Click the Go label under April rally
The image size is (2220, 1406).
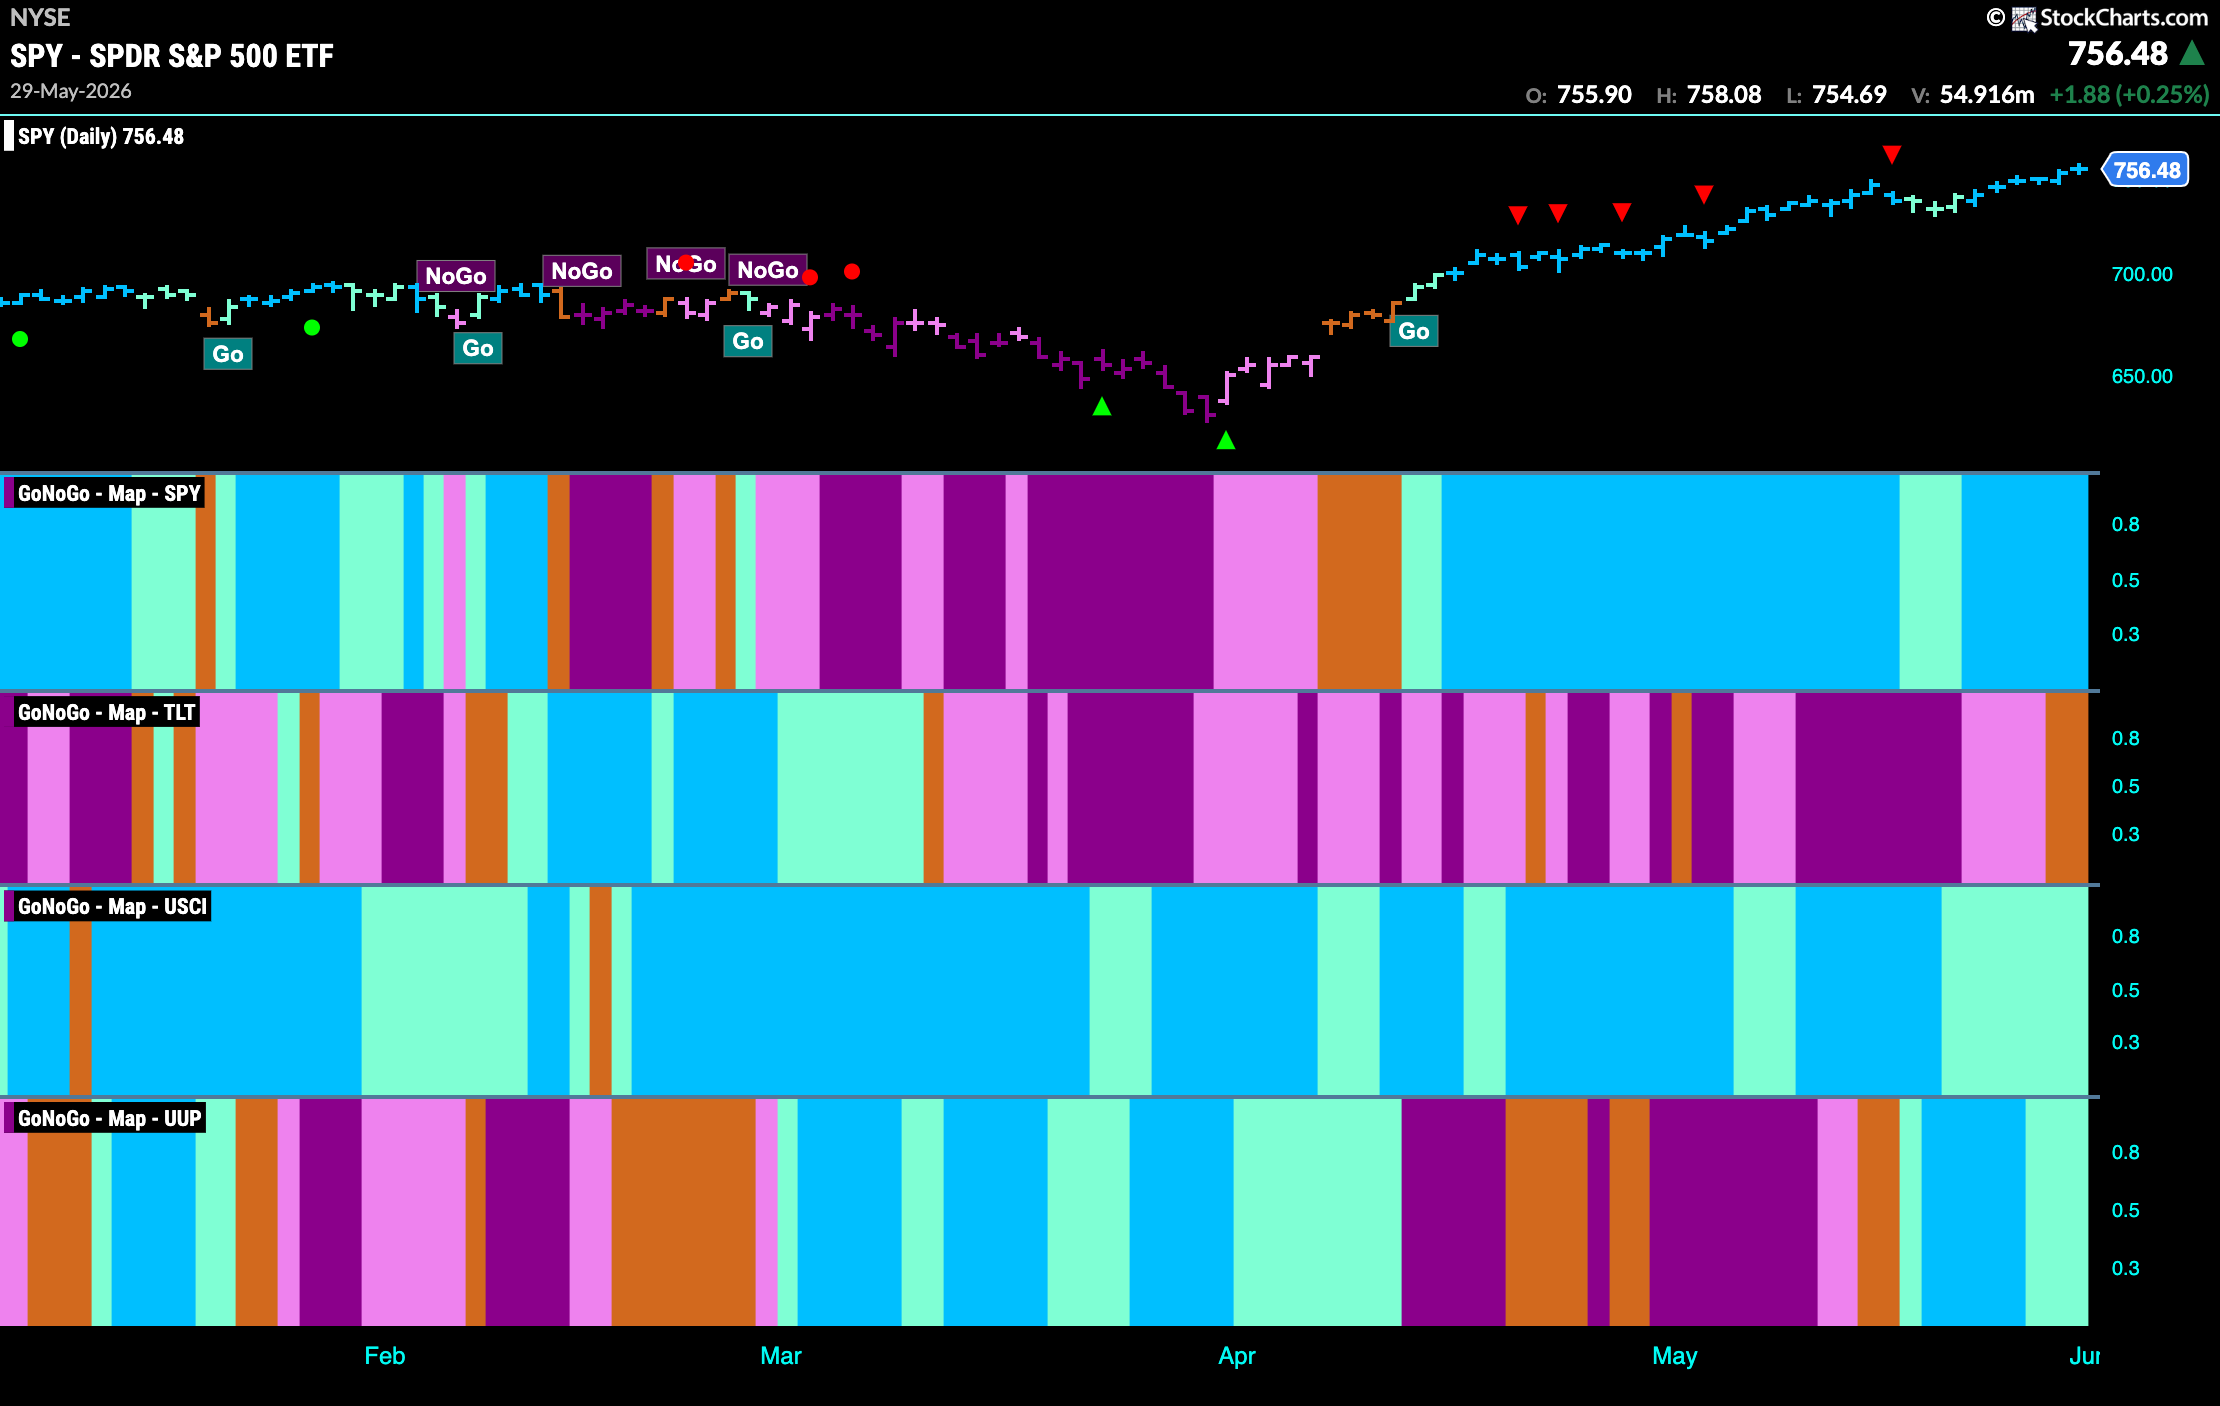[x=1413, y=331]
